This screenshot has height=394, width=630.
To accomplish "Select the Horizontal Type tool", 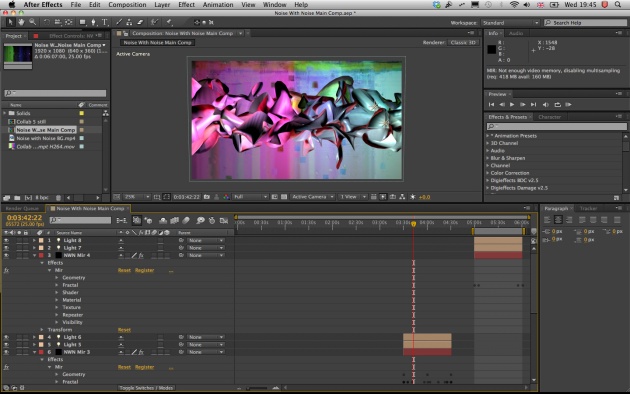I will (x=104, y=22).
